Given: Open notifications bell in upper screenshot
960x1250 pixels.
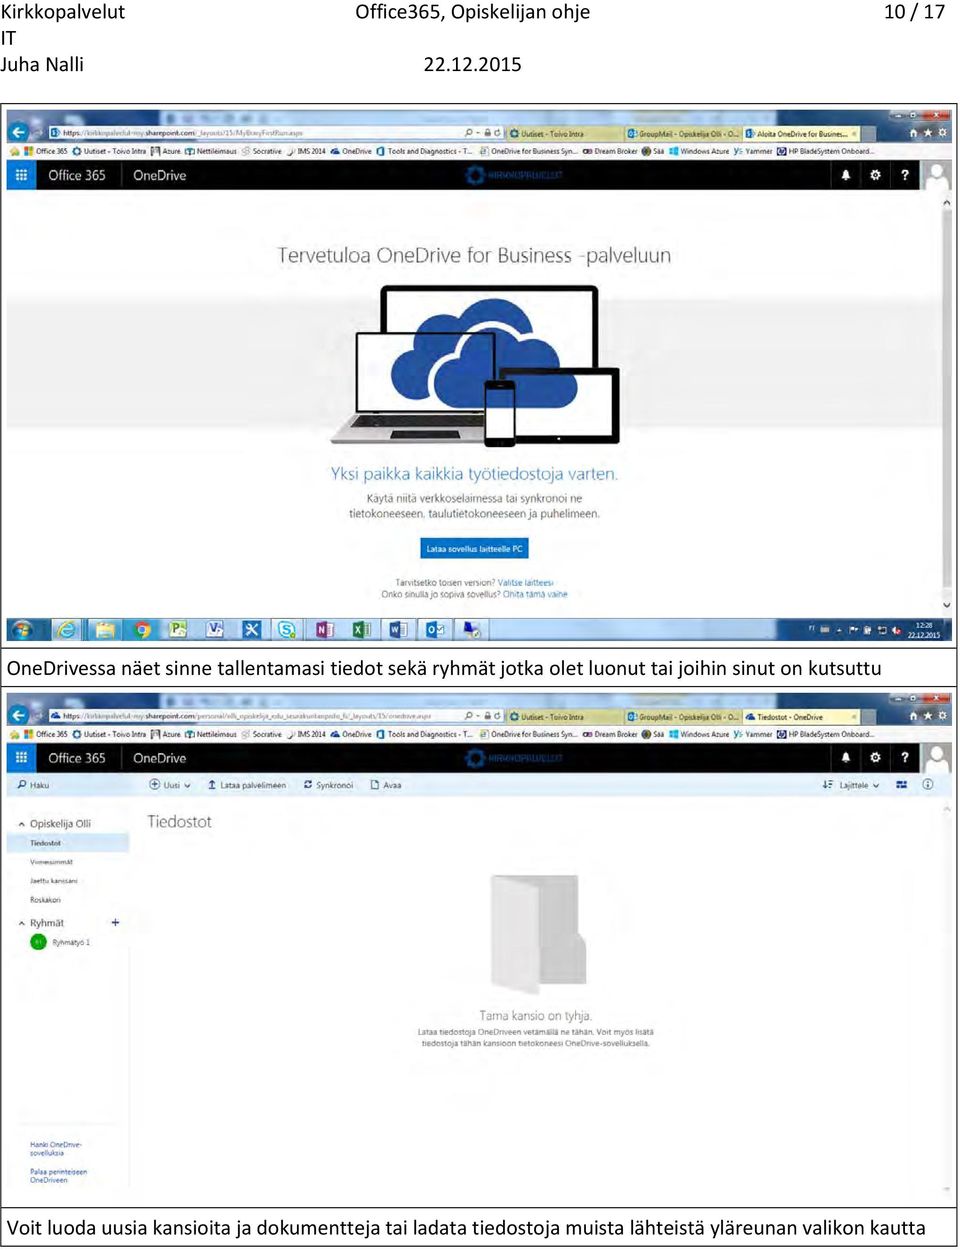Looking at the screenshot, I should (845, 175).
